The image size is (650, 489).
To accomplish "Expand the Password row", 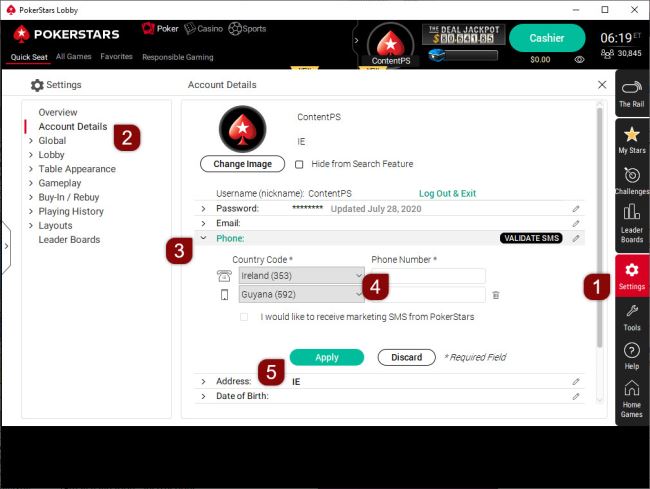I will (x=203, y=209).
